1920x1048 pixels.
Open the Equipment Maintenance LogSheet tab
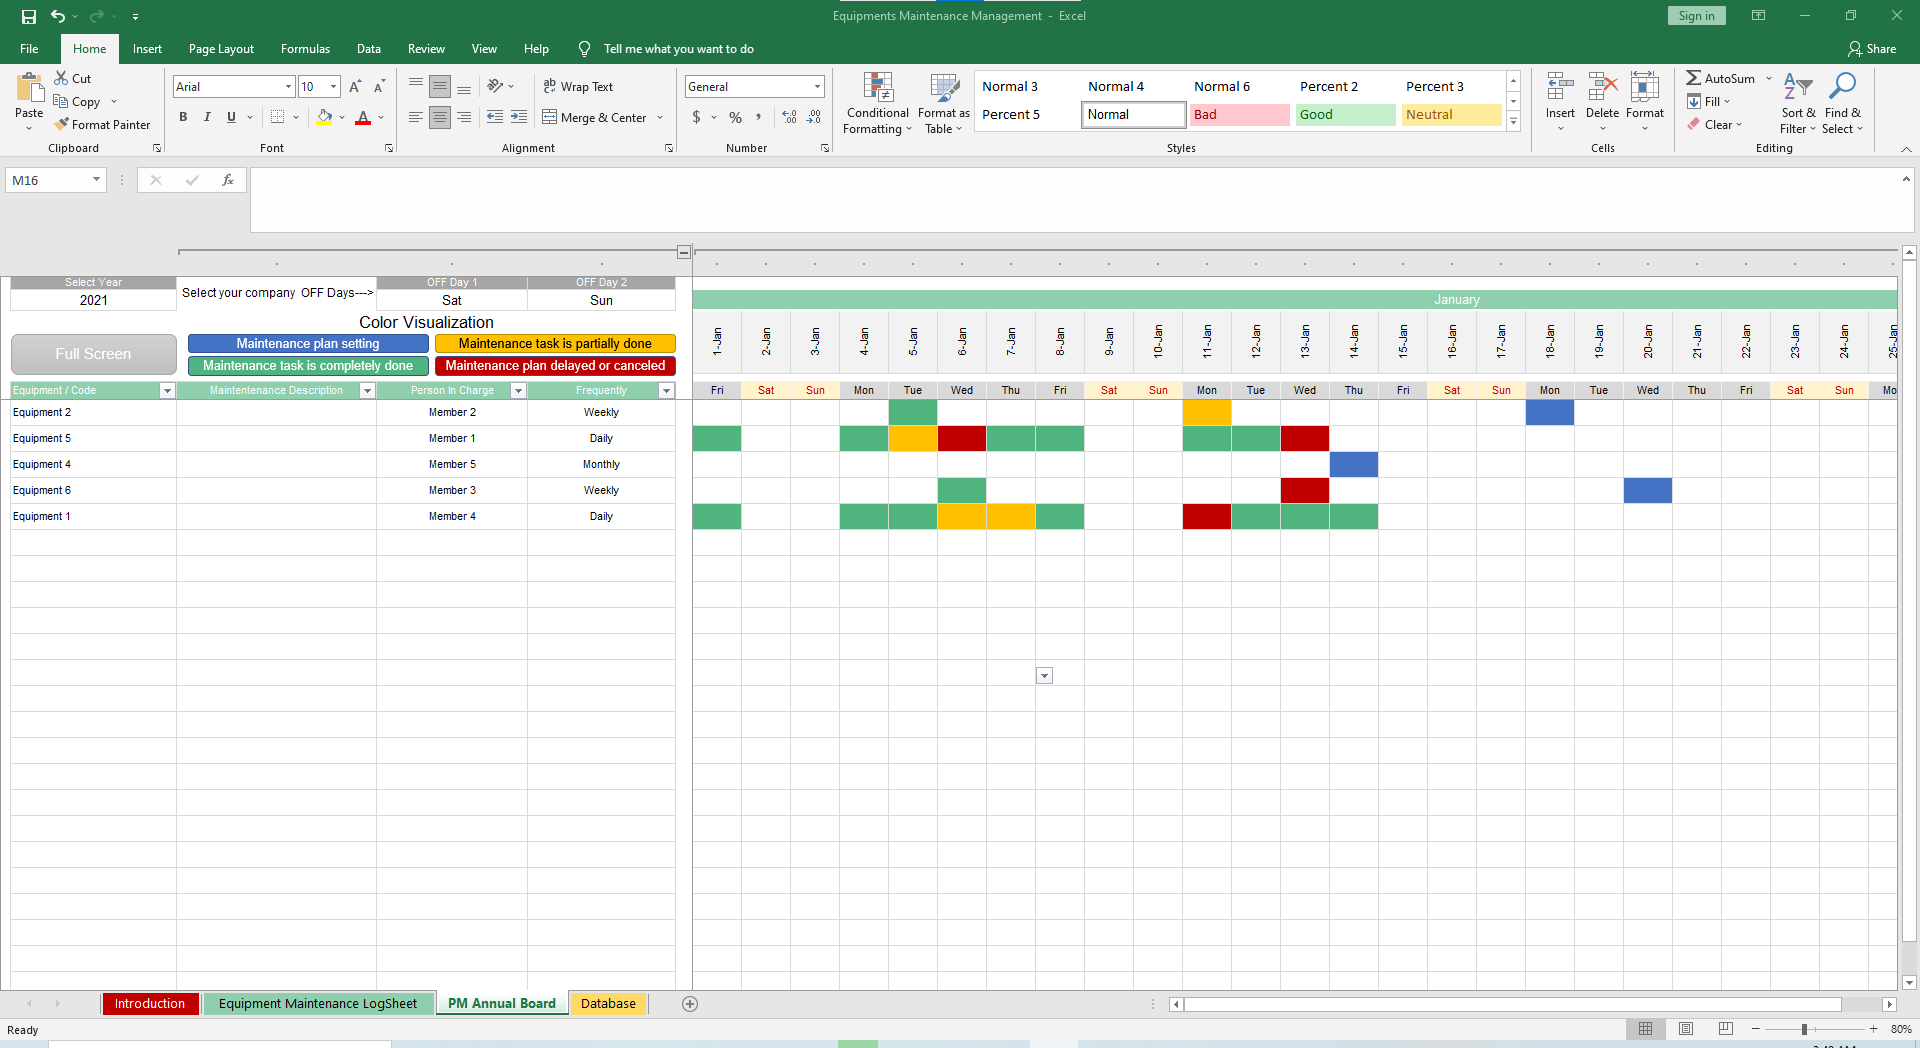point(318,1004)
